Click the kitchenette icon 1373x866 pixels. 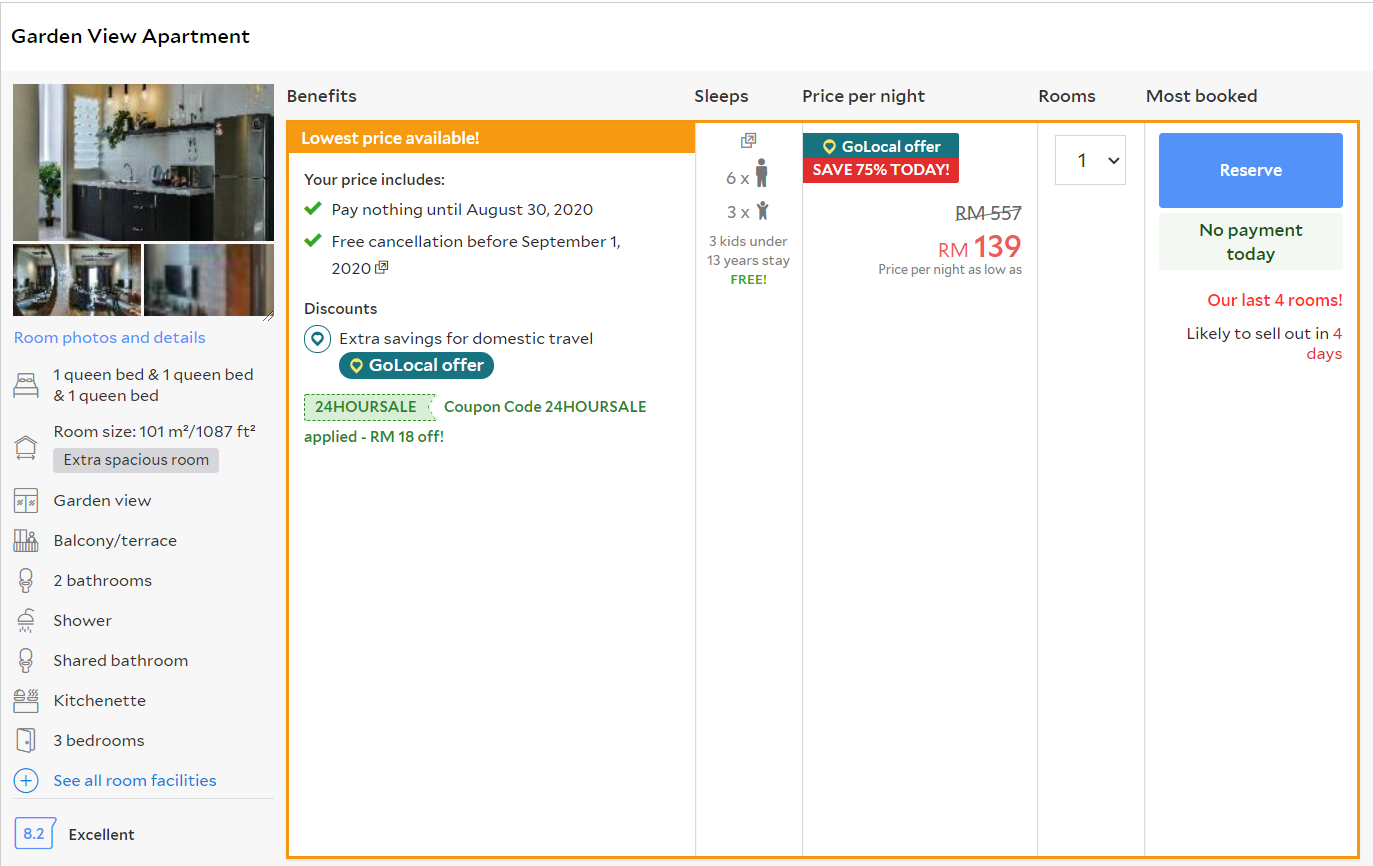click(x=26, y=701)
